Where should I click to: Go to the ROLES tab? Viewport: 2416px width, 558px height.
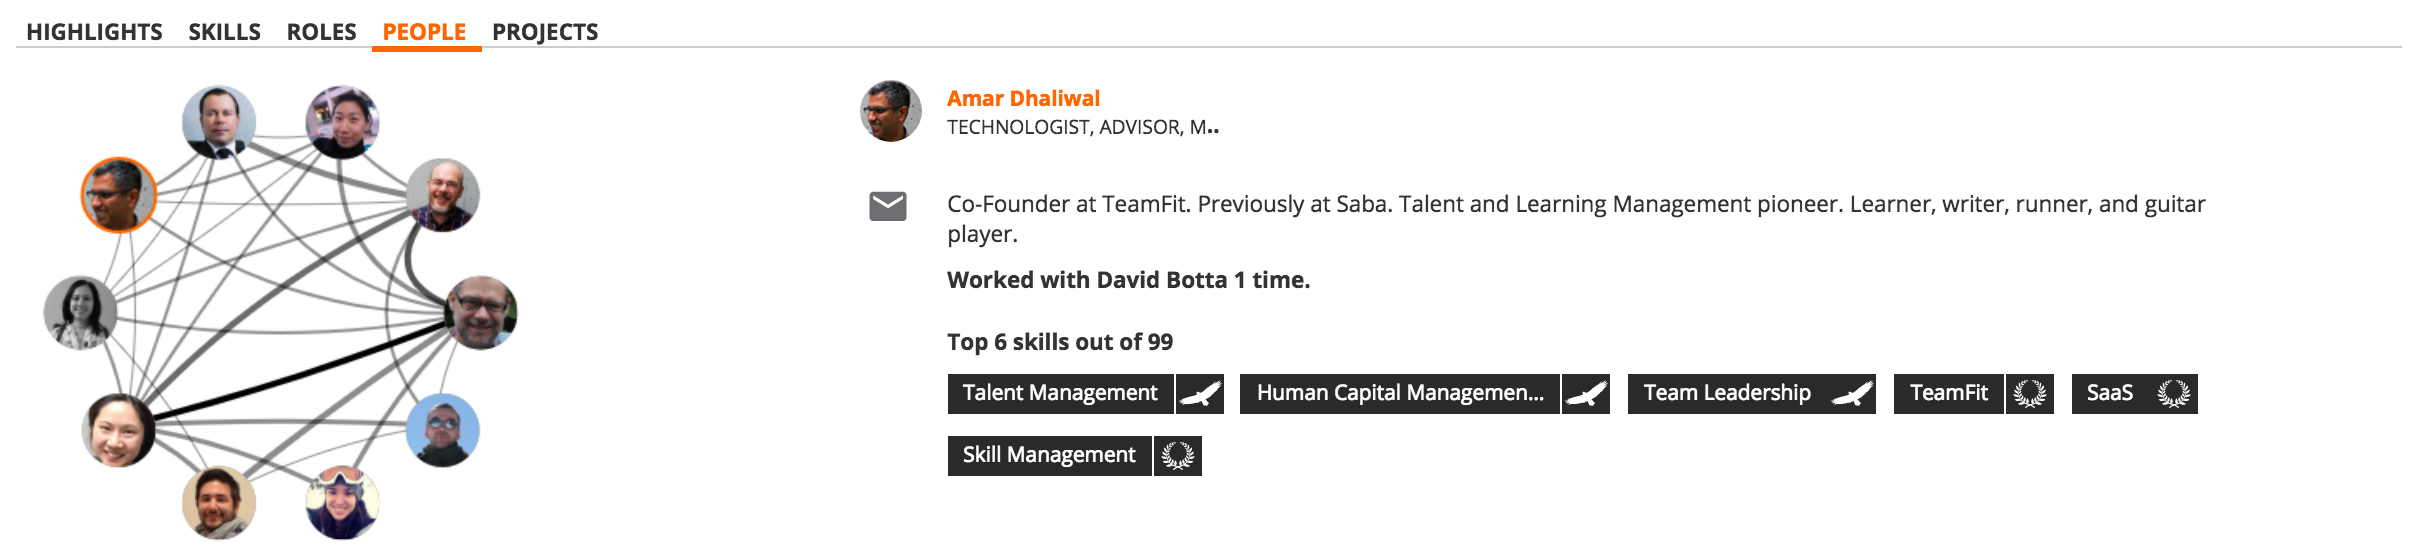(321, 32)
